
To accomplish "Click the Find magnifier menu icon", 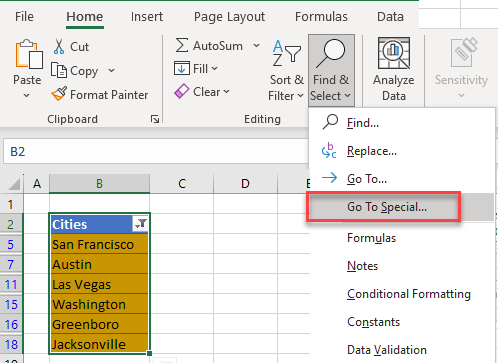I will click(330, 122).
